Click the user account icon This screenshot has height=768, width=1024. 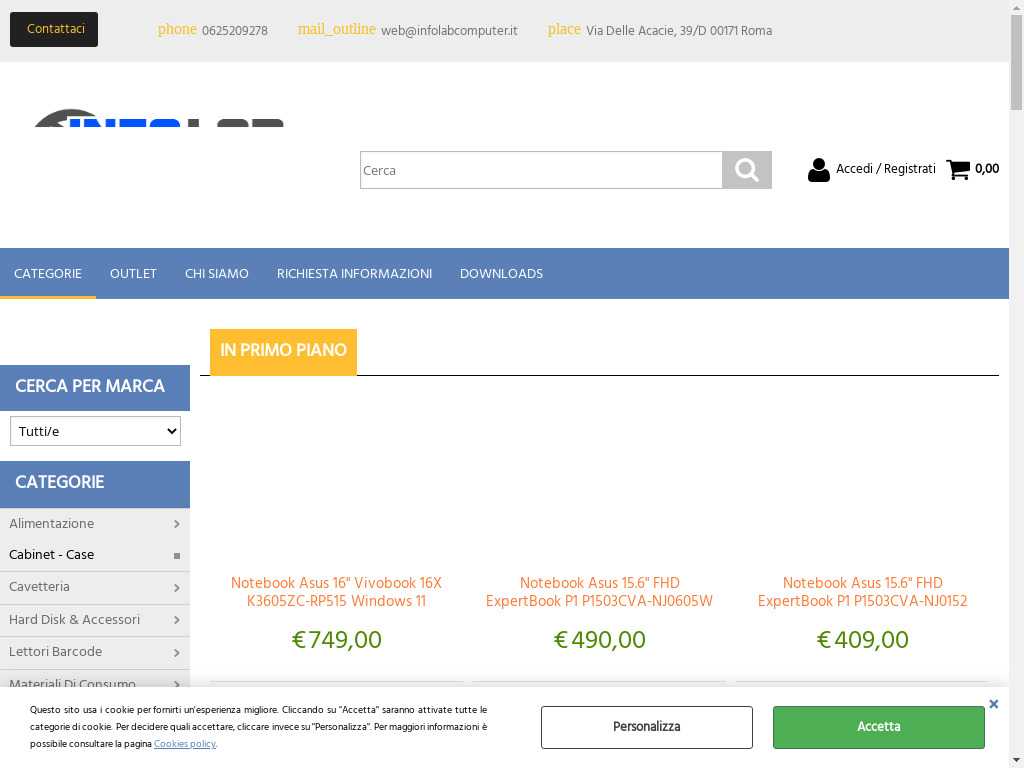coord(819,170)
